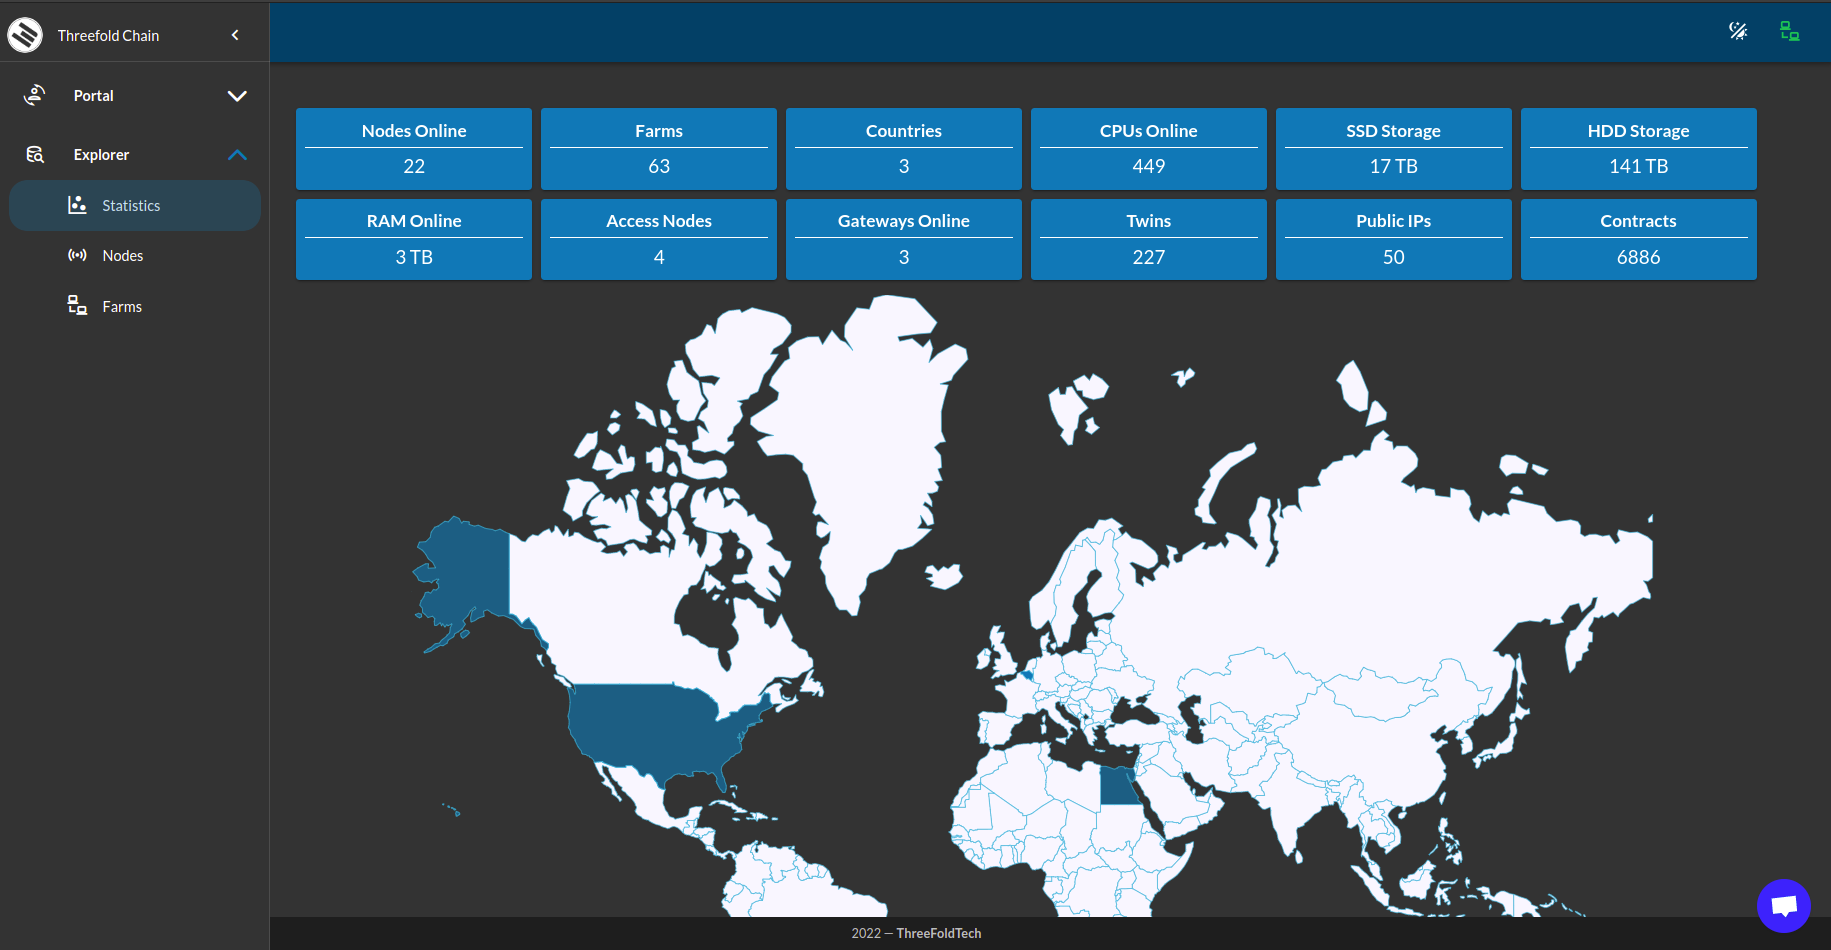Toggle the dark/light theme icon

tap(1738, 31)
